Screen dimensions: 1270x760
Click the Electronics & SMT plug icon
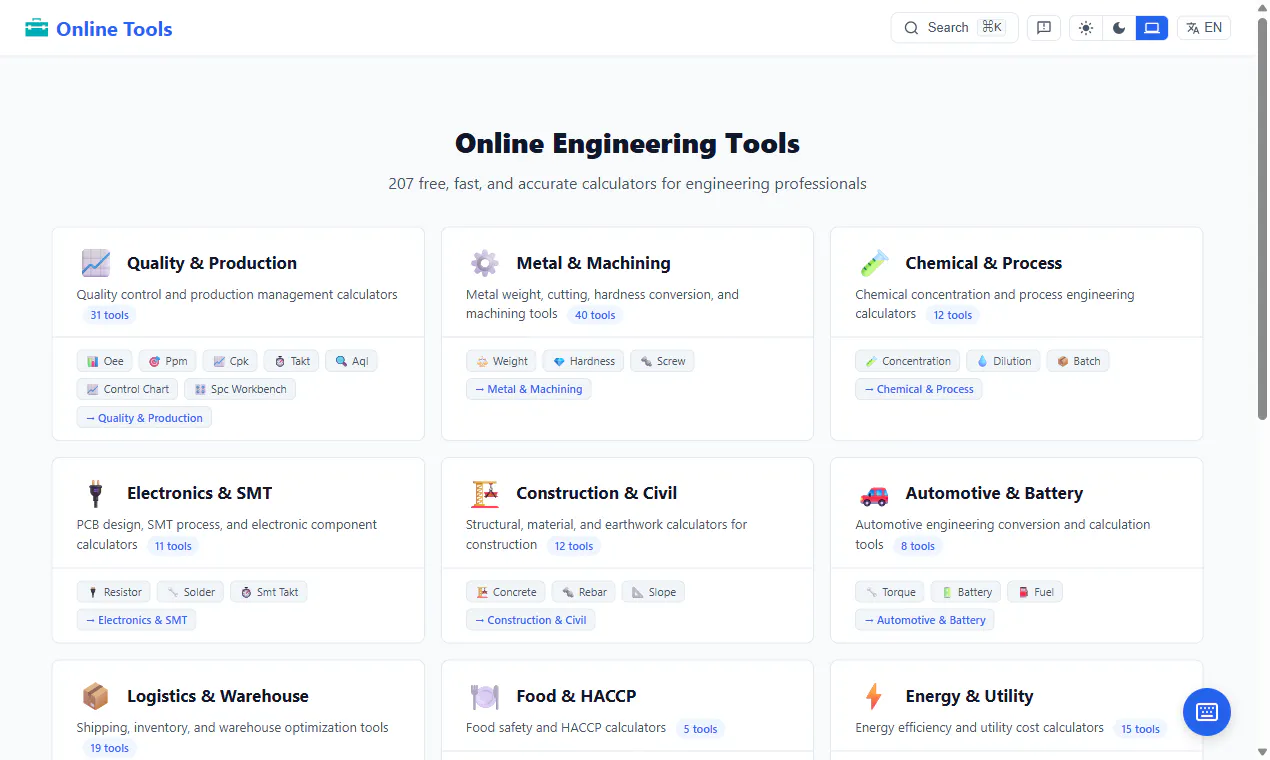(96, 493)
